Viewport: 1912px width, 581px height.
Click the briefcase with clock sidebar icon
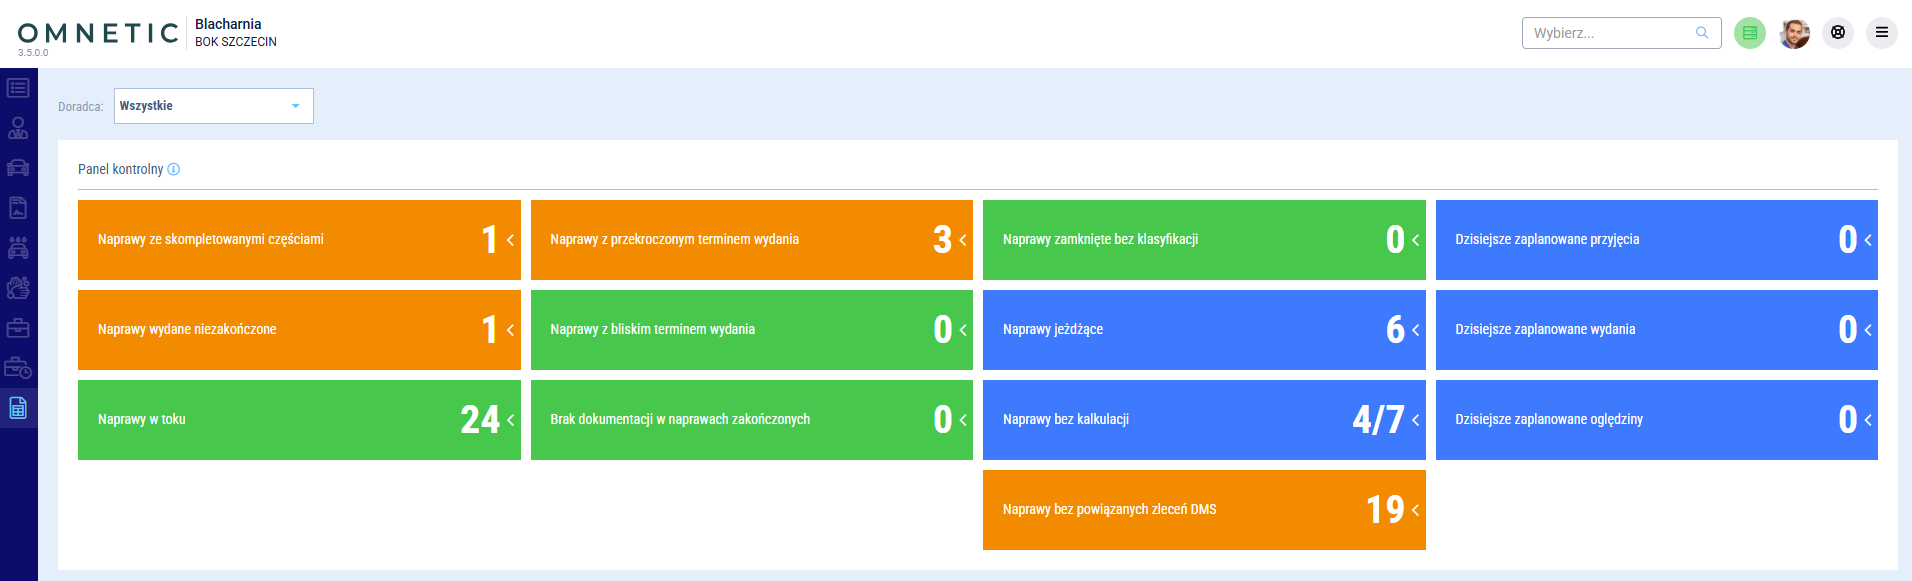18,368
